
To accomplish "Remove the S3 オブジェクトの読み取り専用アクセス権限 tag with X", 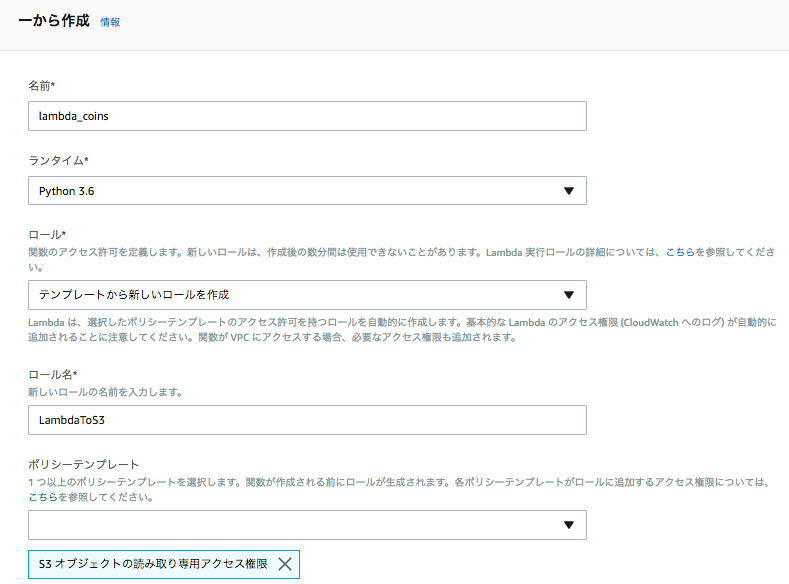I will click(285, 564).
